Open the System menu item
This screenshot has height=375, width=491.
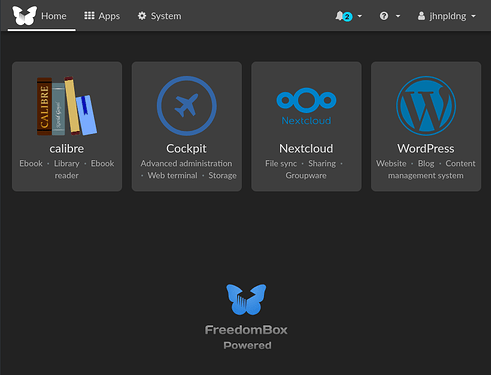159,16
